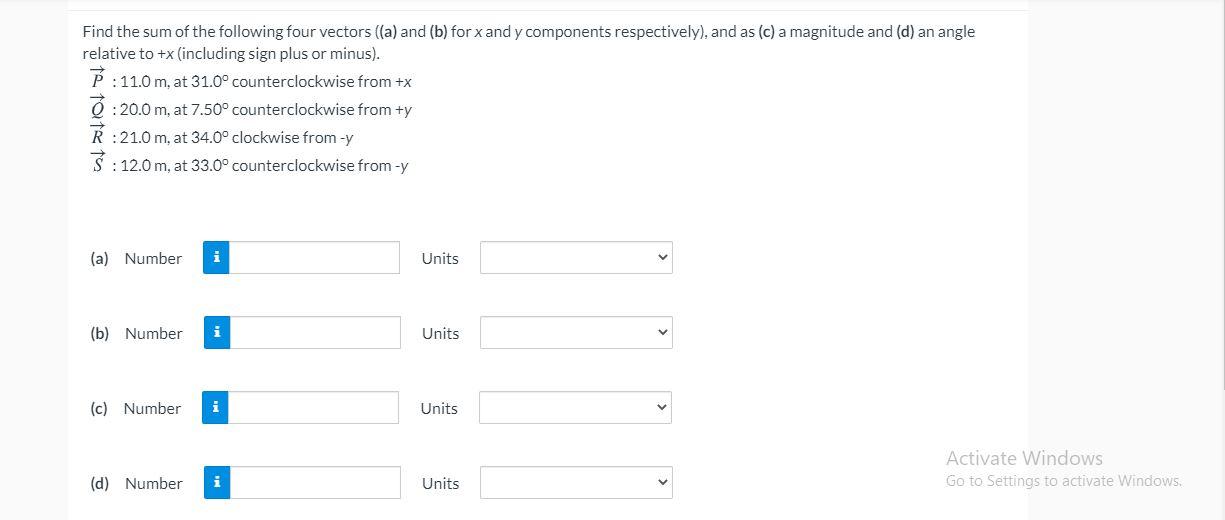Click the "Units" label text of part (b)

[x=440, y=333]
